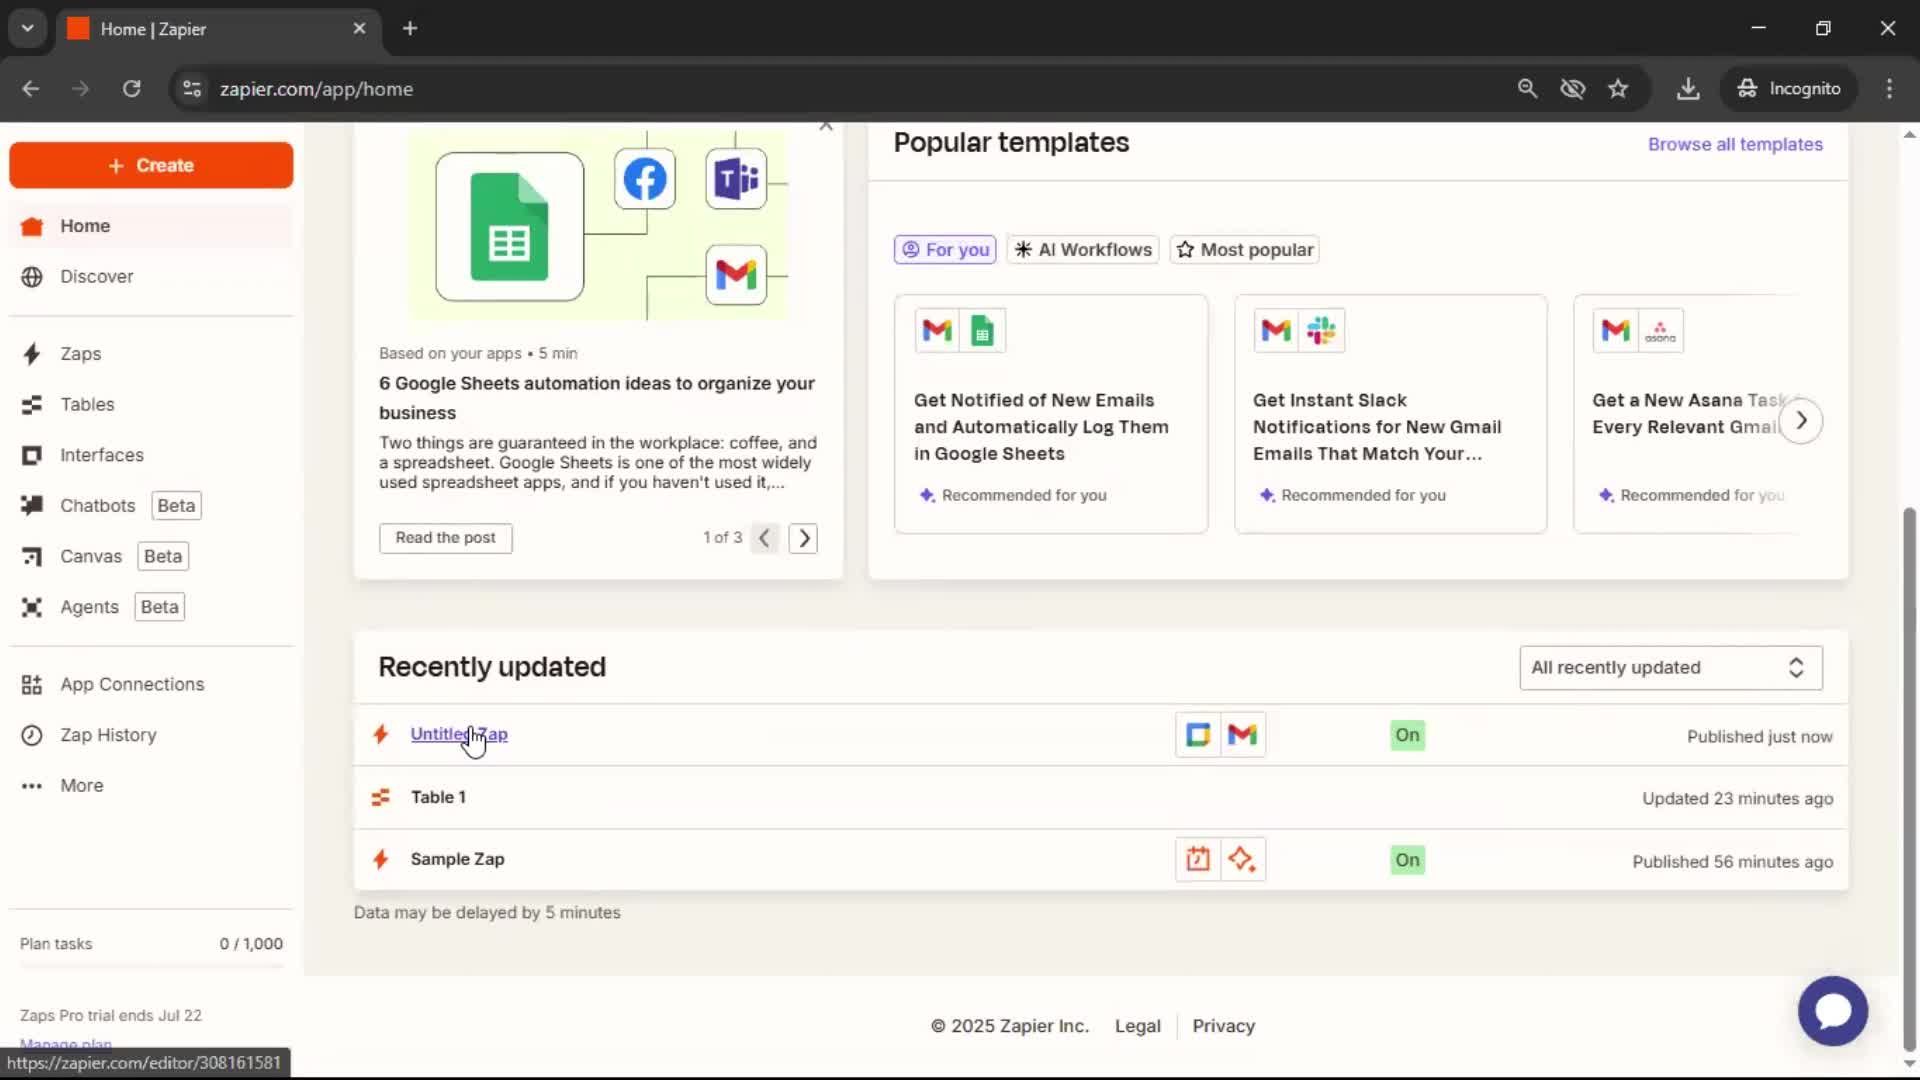The width and height of the screenshot is (1920, 1080).
Task: Go to previous blog post arrow
Action: 764,538
